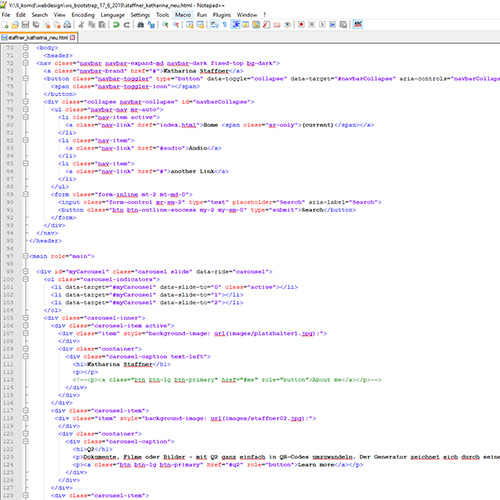Undo the last edit with the green arrow
Image resolution: width=500 pixels, height=500 pixels.
(116, 25)
